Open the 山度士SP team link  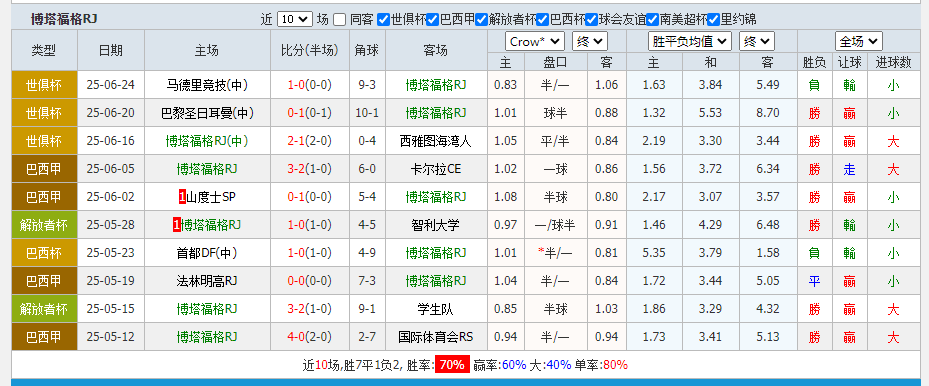(211, 197)
